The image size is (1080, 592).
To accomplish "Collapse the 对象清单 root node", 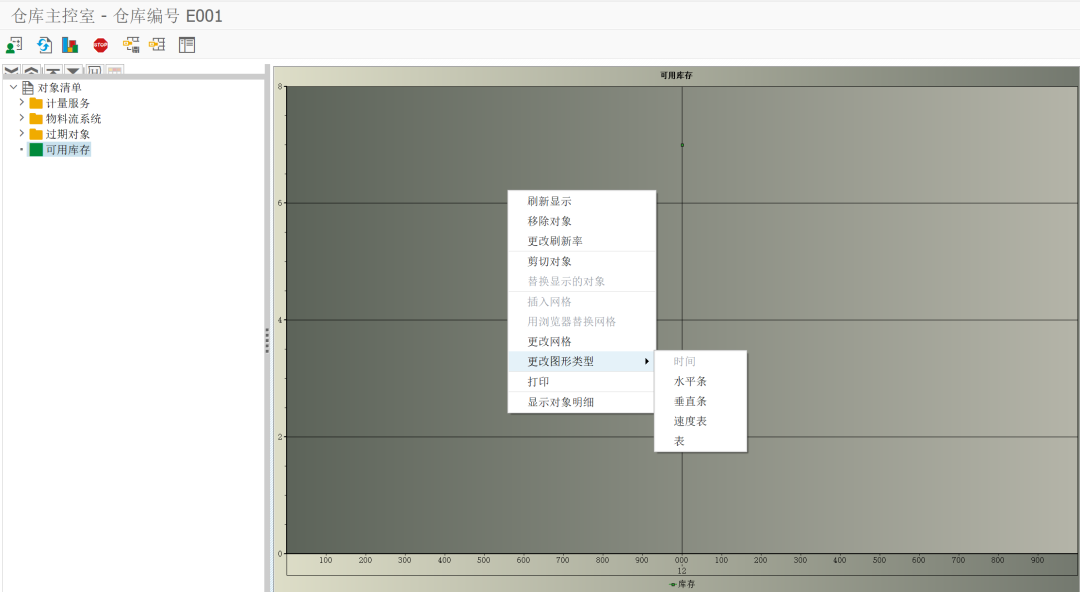I will point(13,88).
